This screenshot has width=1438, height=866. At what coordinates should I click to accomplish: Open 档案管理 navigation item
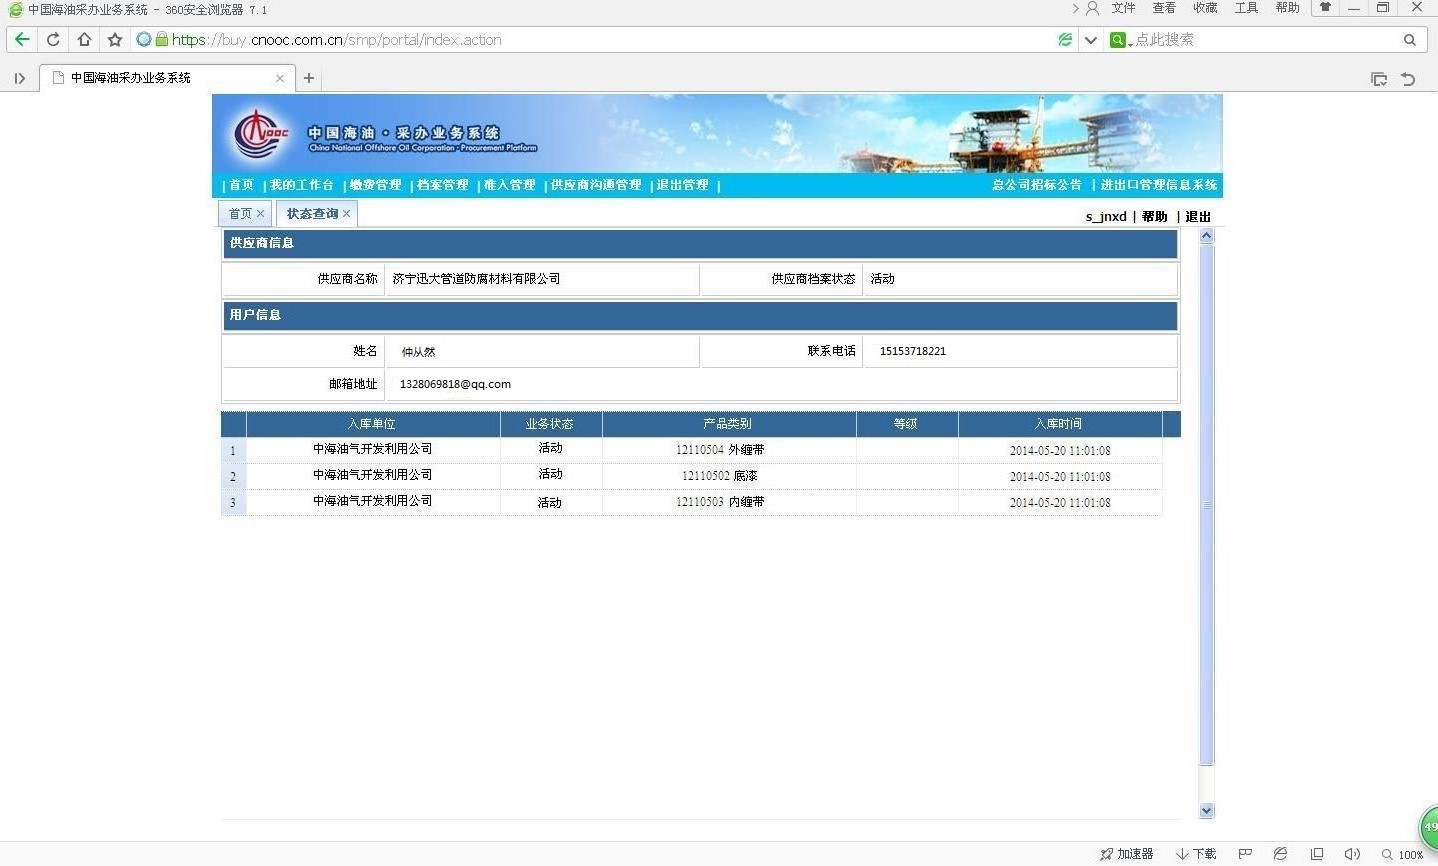(442, 185)
